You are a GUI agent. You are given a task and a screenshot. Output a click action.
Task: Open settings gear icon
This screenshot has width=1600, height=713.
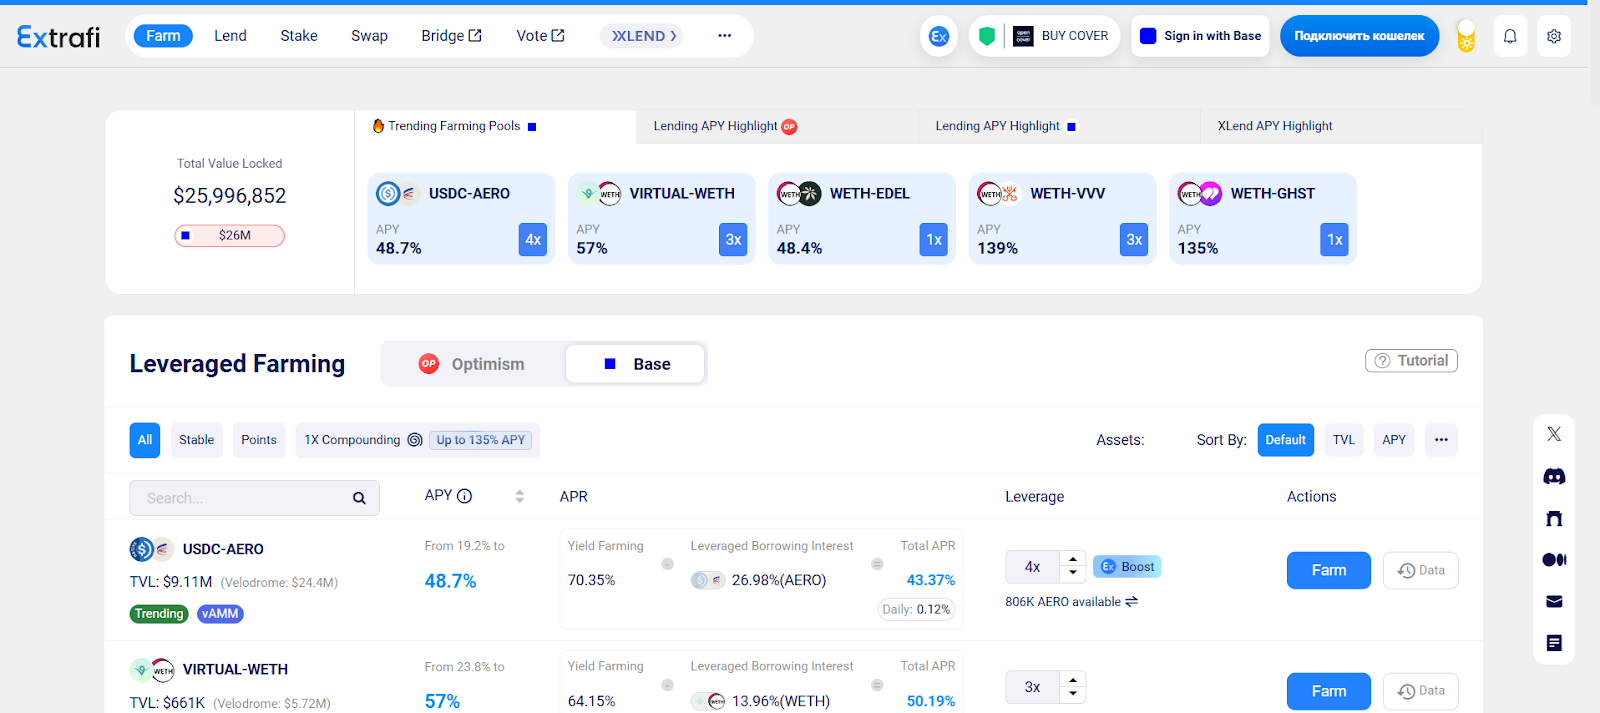pyautogui.click(x=1554, y=36)
